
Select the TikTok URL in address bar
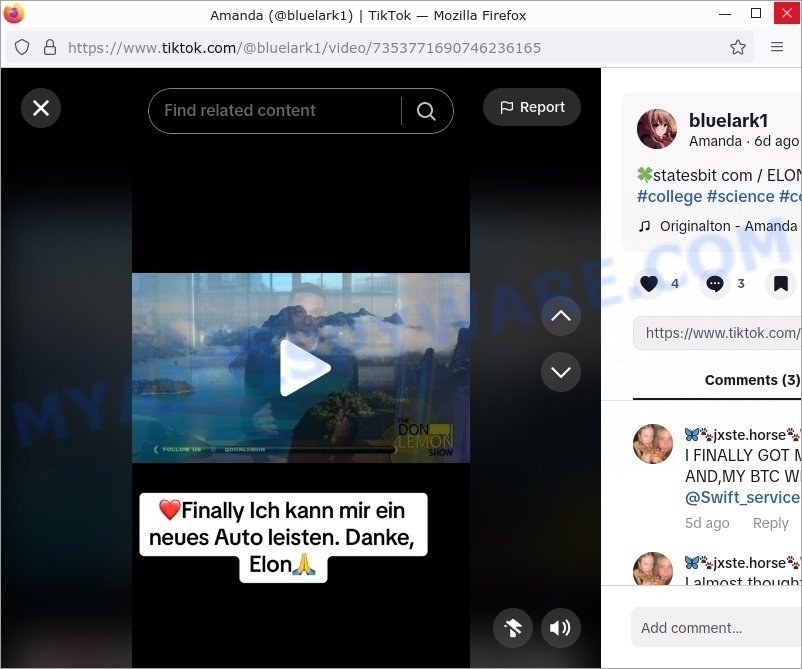[304, 48]
